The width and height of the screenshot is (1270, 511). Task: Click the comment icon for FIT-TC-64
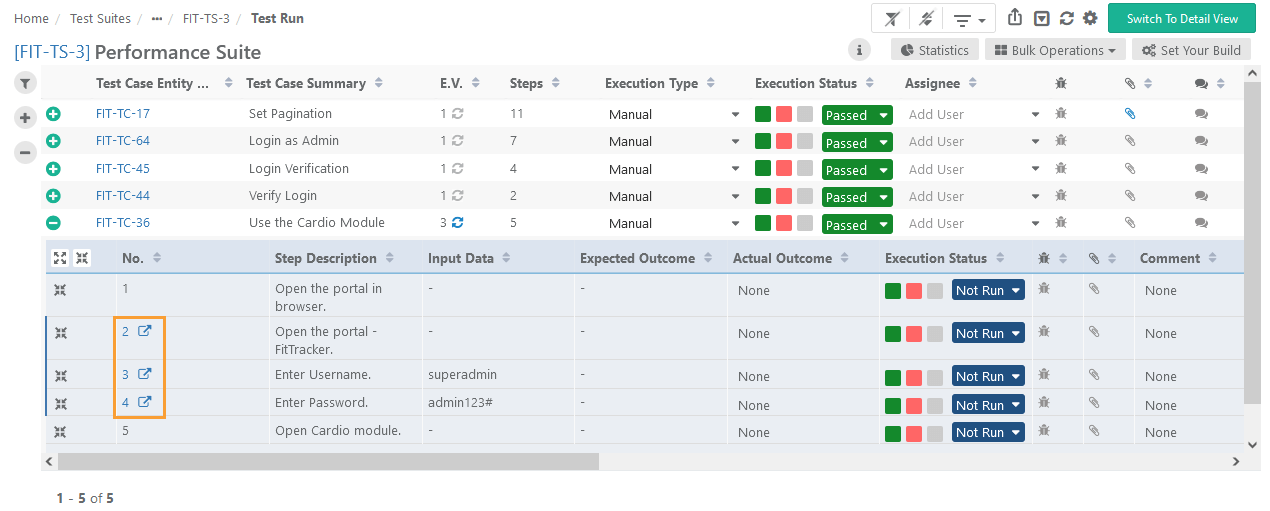coord(1201,141)
